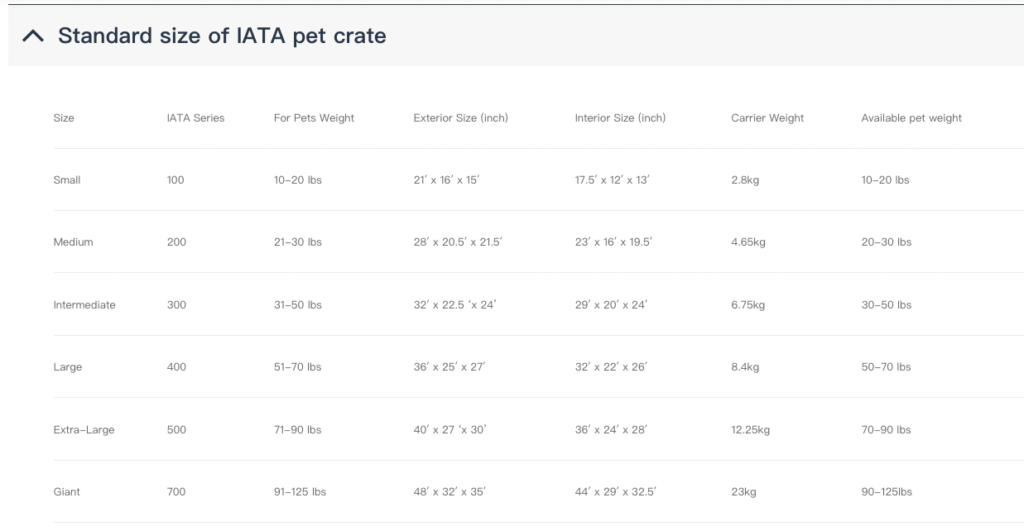Click IATA series '100' cell
Image resolution: width=1024 pixels, height=531 pixels.
coord(175,180)
